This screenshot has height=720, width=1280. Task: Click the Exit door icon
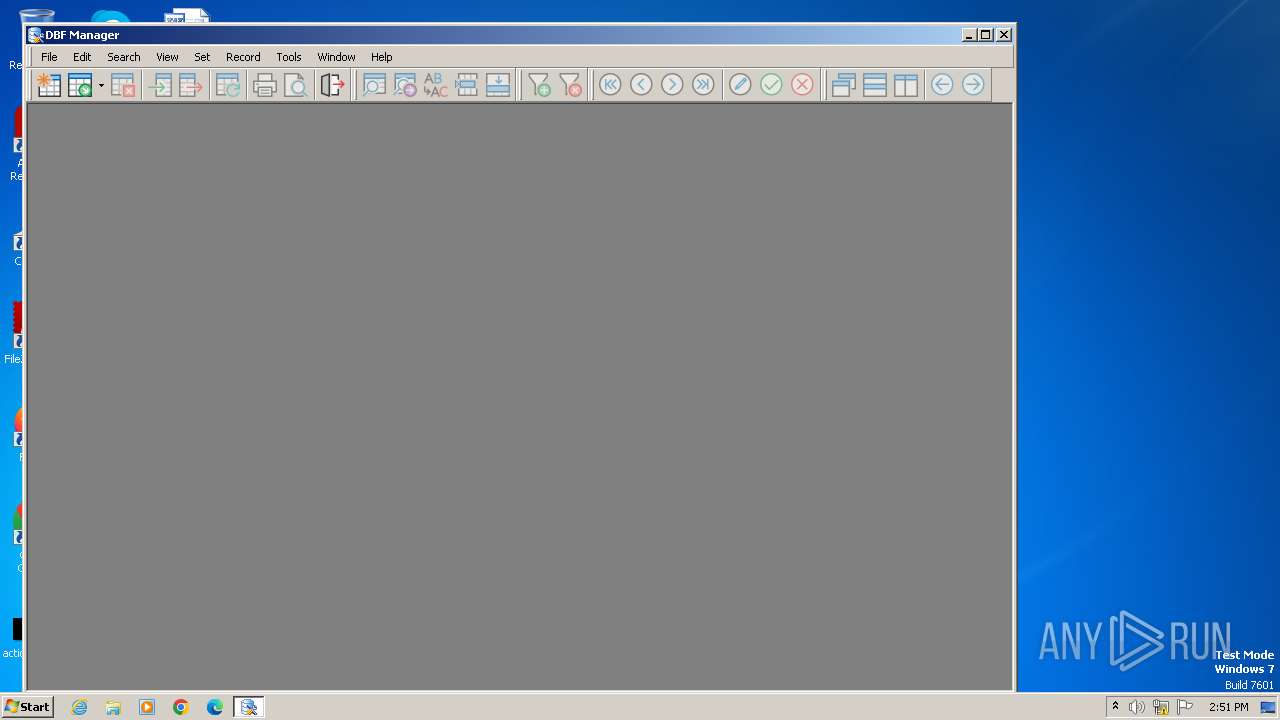[333, 85]
